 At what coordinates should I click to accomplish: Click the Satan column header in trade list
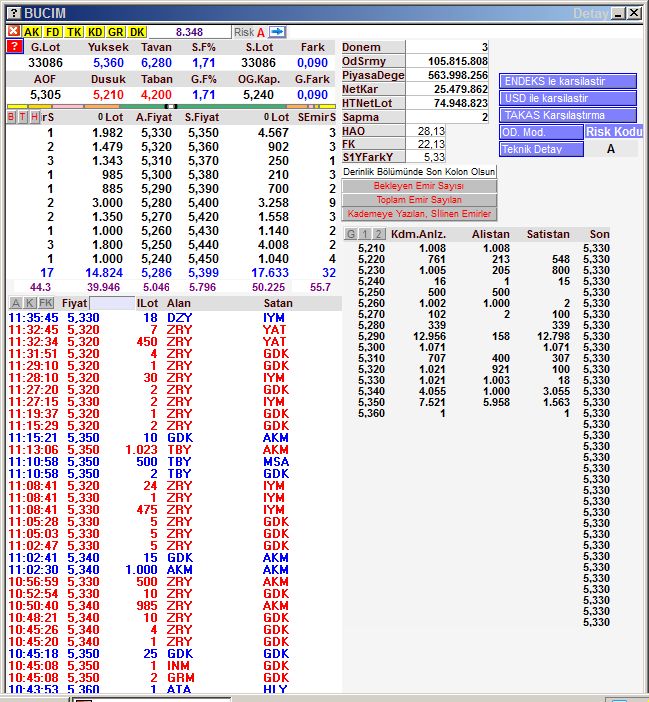point(278,303)
